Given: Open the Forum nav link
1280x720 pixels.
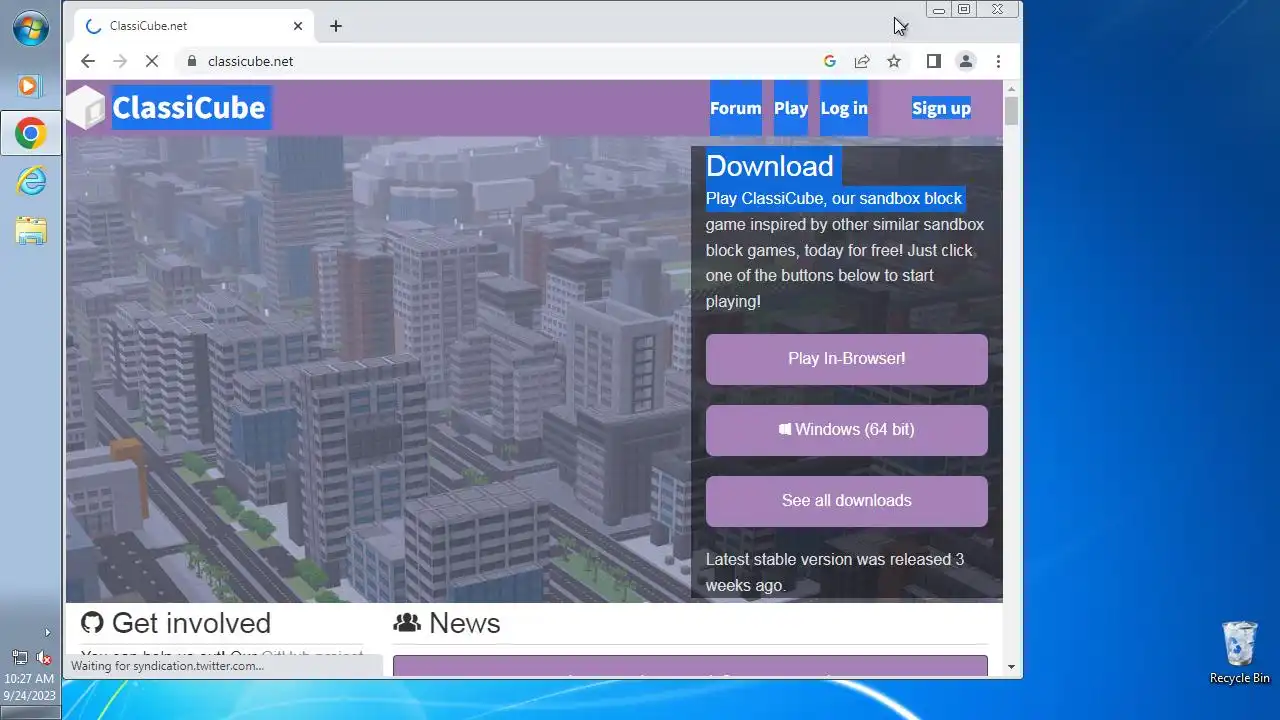Looking at the screenshot, I should (x=735, y=108).
